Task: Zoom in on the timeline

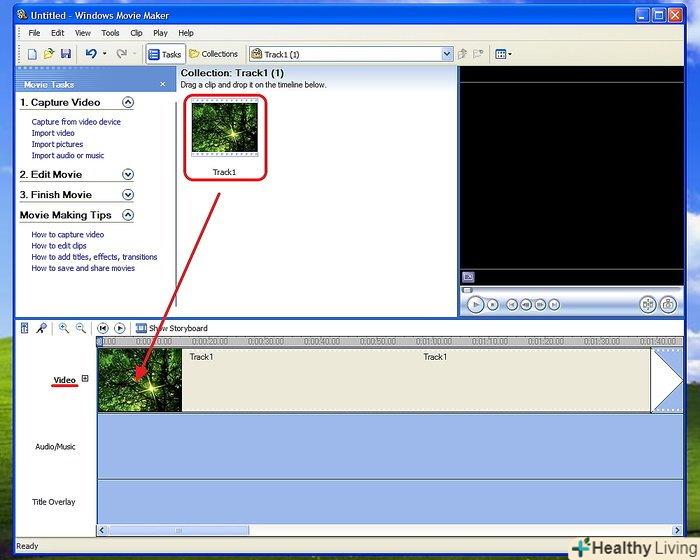Action: [64, 328]
